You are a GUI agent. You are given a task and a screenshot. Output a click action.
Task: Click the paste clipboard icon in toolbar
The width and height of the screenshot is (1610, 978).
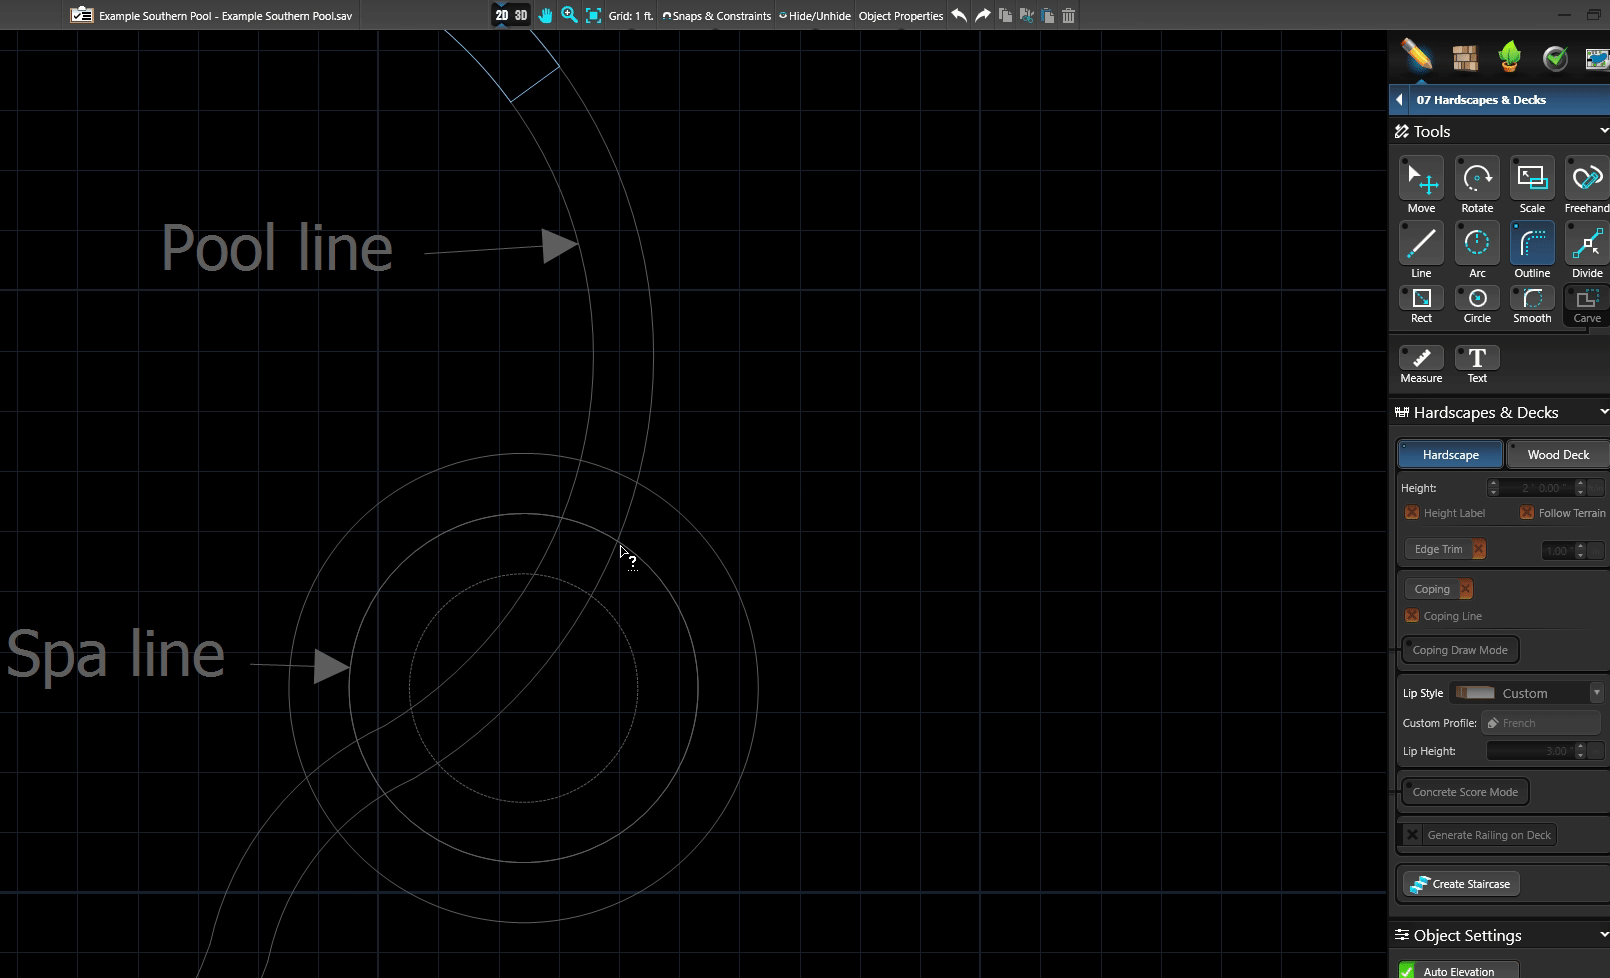click(1047, 15)
